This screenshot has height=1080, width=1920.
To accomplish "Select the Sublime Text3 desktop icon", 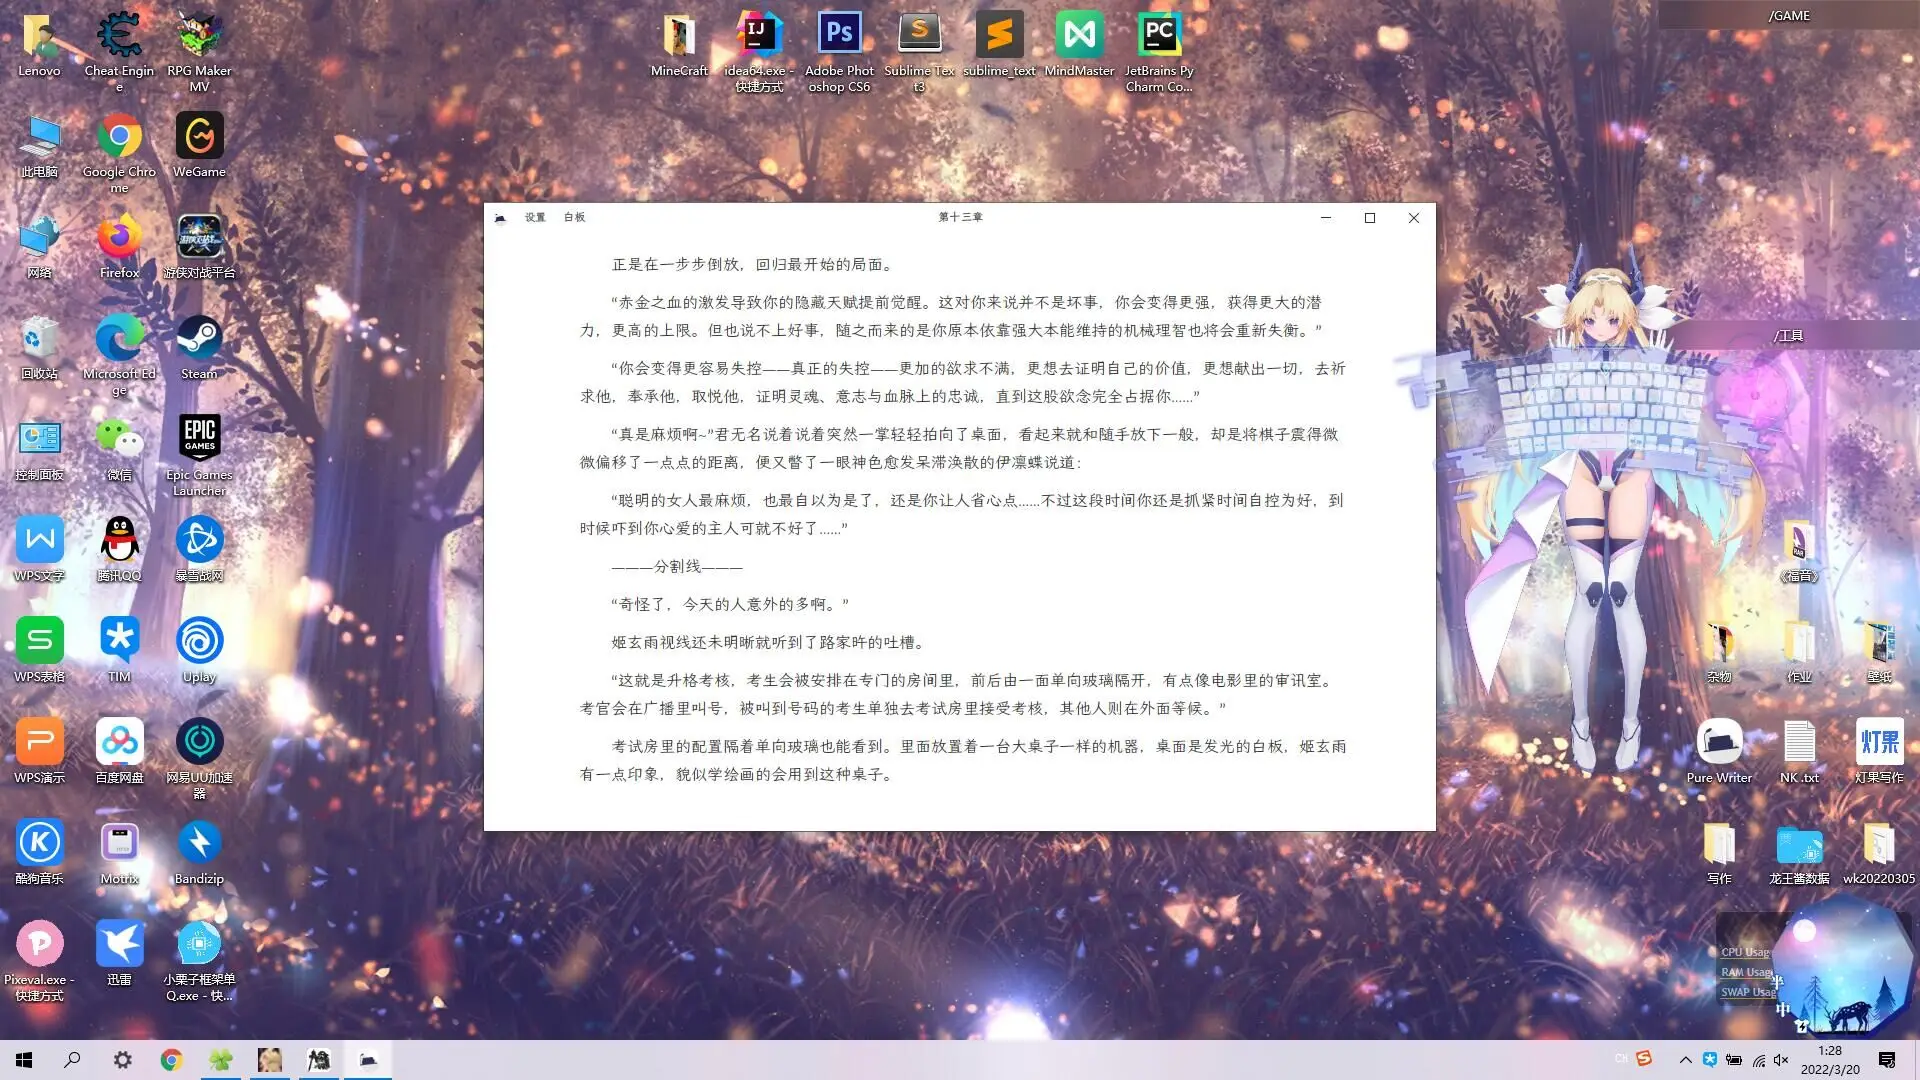I will point(919,50).
